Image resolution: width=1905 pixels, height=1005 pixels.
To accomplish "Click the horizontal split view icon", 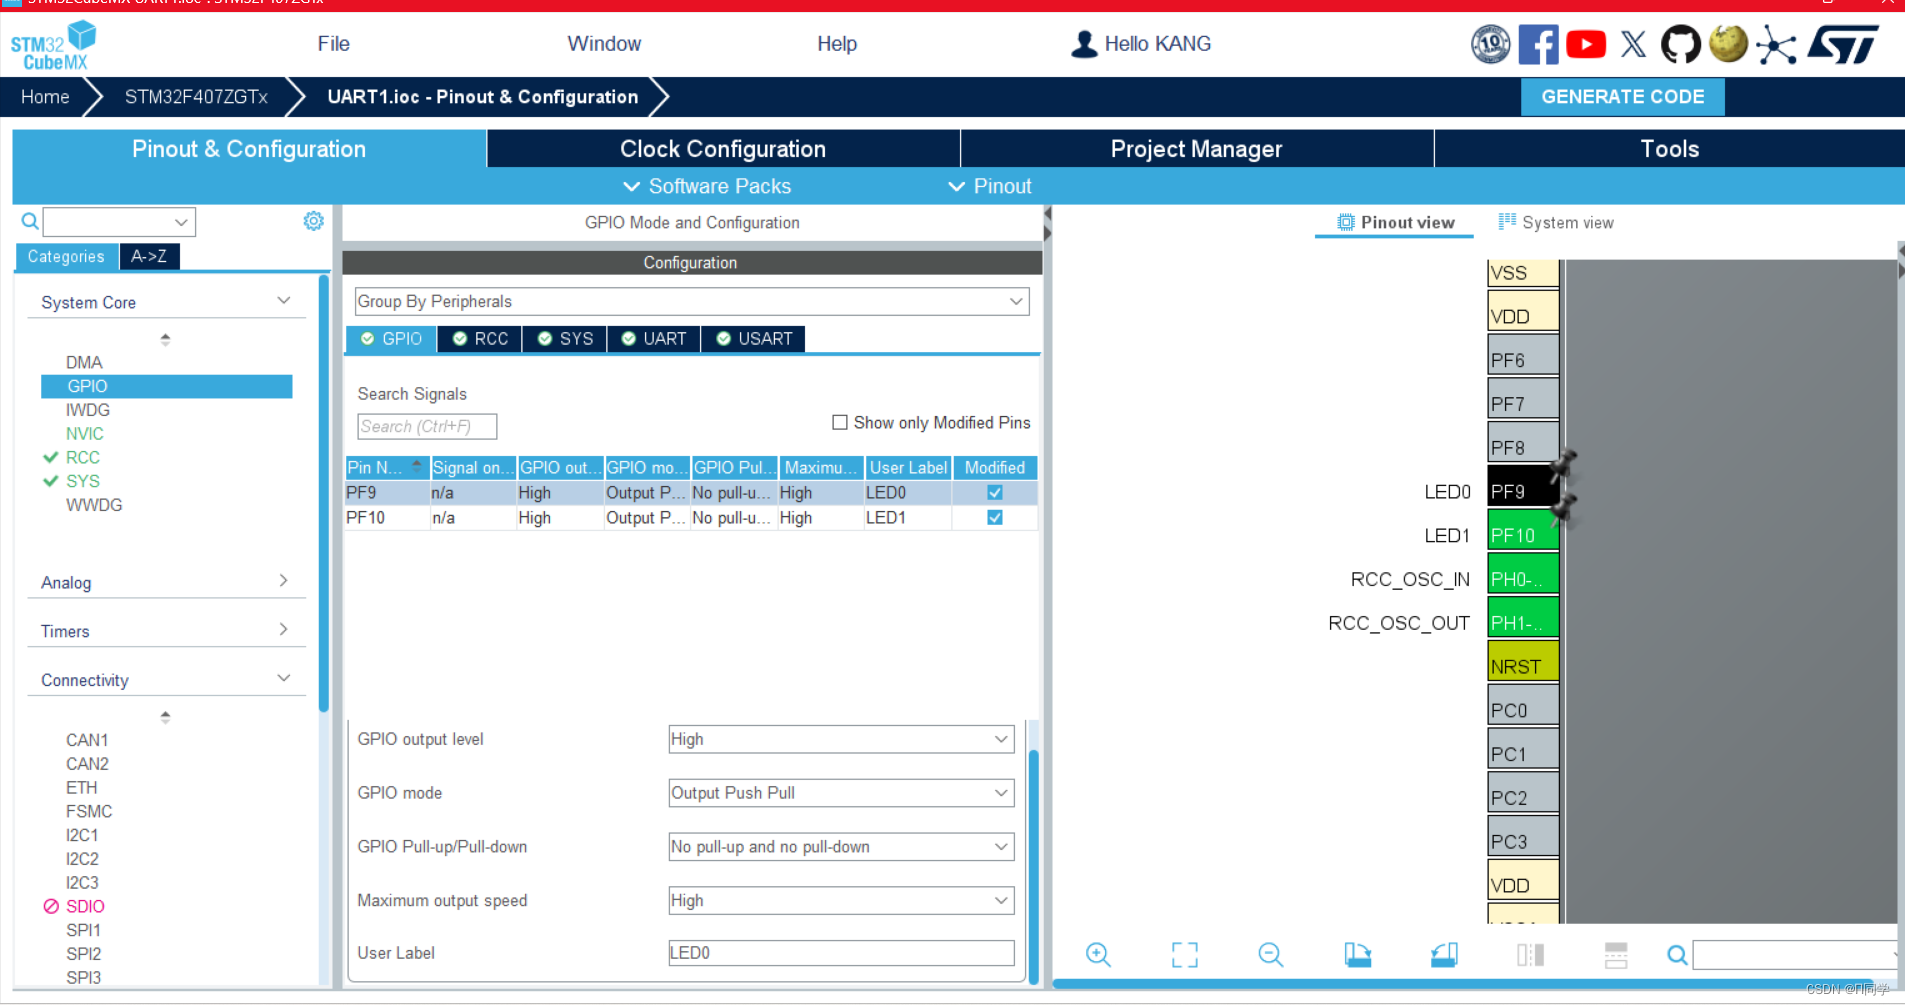I will tap(1616, 955).
